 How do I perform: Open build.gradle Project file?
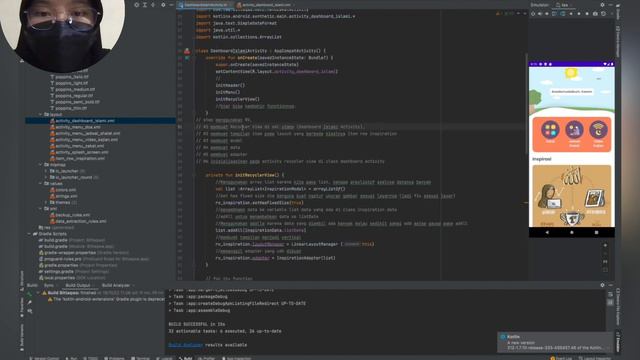72,240
